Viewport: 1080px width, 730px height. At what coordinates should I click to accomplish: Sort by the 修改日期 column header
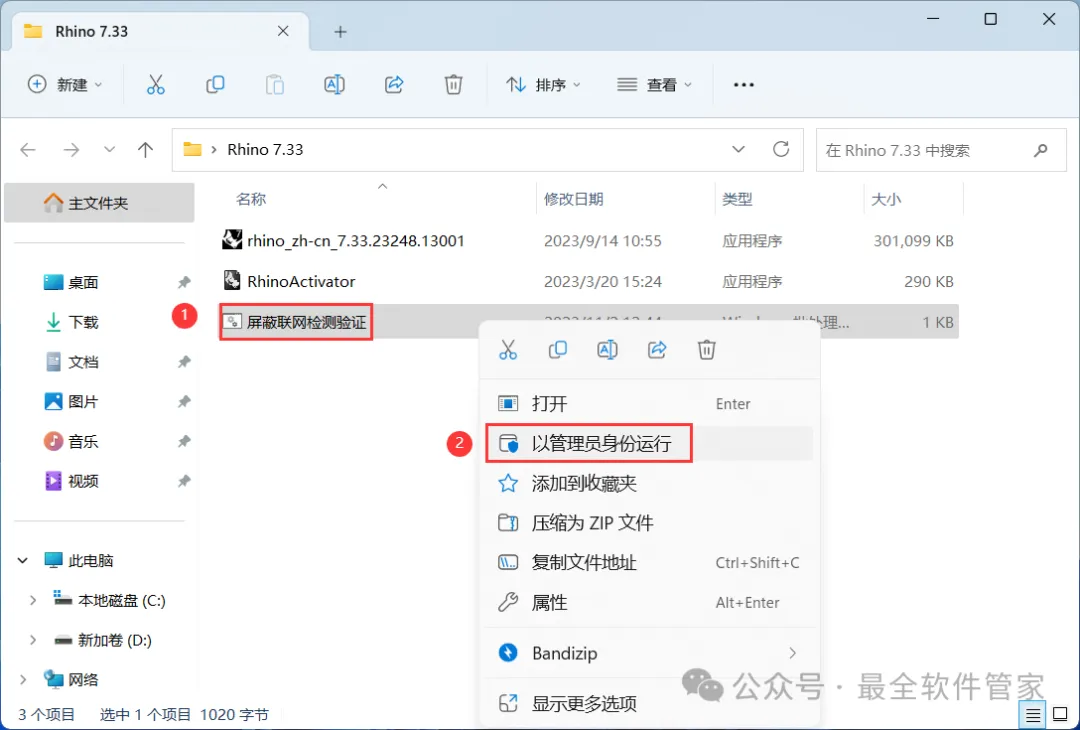tap(574, 200)
